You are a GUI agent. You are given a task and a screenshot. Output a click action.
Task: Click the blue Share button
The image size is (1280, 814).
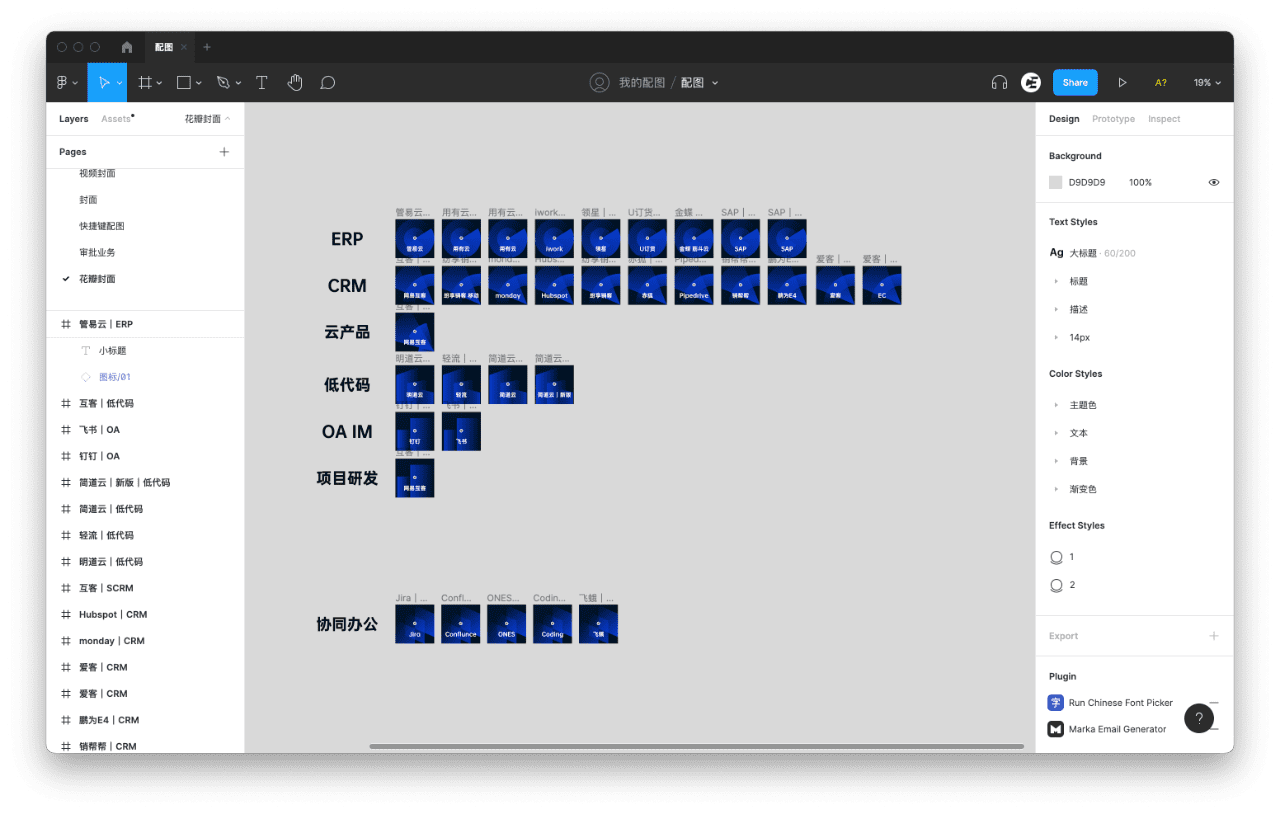[1075, 83]
